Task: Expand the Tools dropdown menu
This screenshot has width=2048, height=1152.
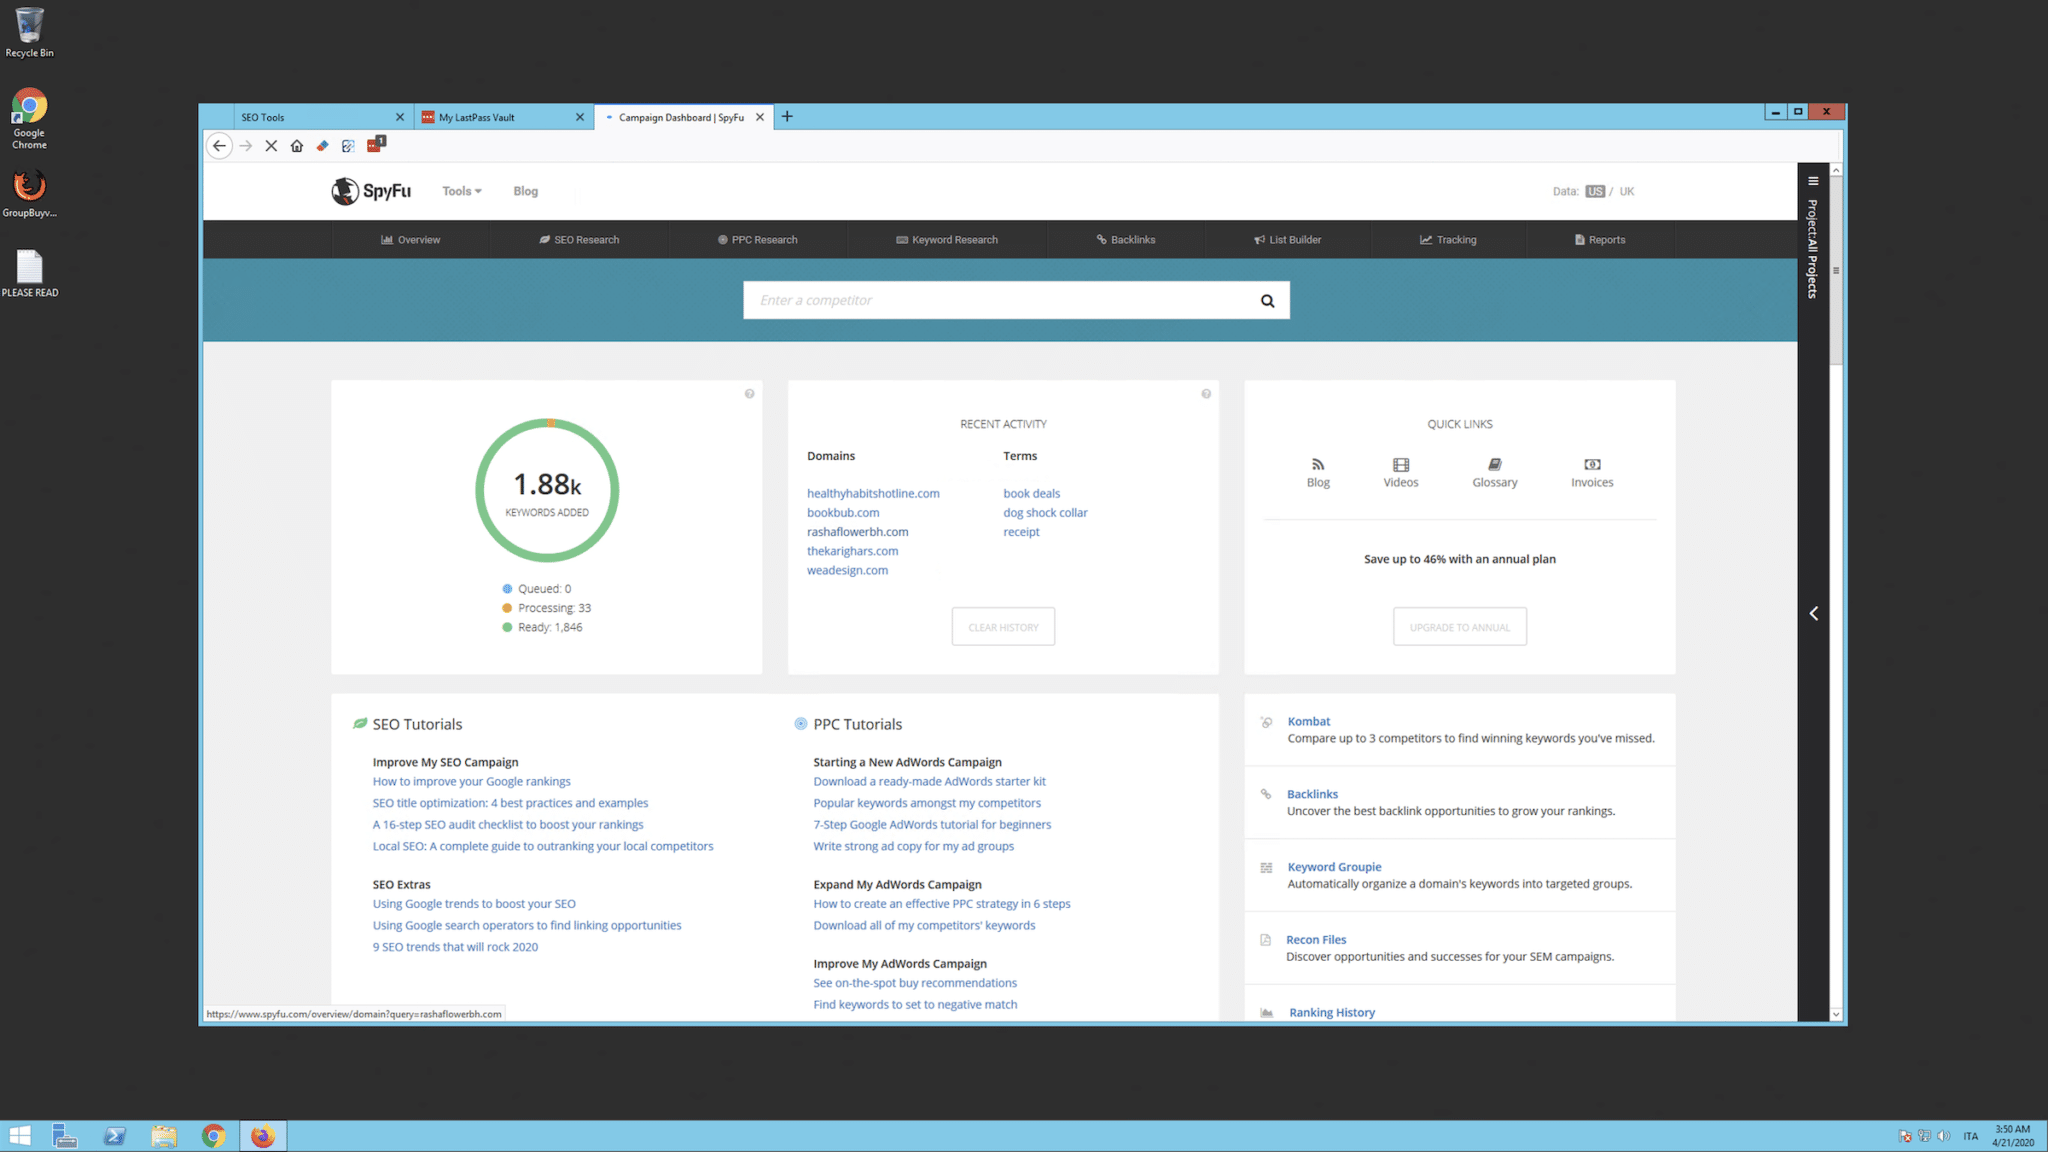Action: tap(462, 191)
